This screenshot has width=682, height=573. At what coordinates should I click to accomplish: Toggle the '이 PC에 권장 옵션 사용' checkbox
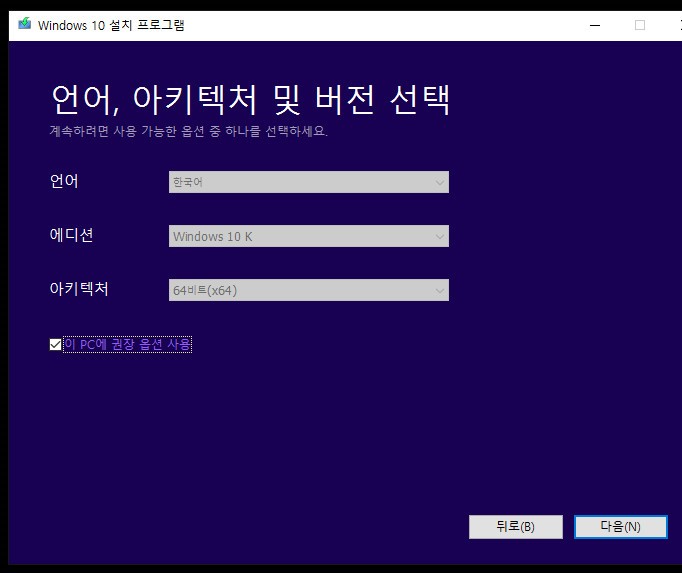pyautogui.click(x=55, y=345)
